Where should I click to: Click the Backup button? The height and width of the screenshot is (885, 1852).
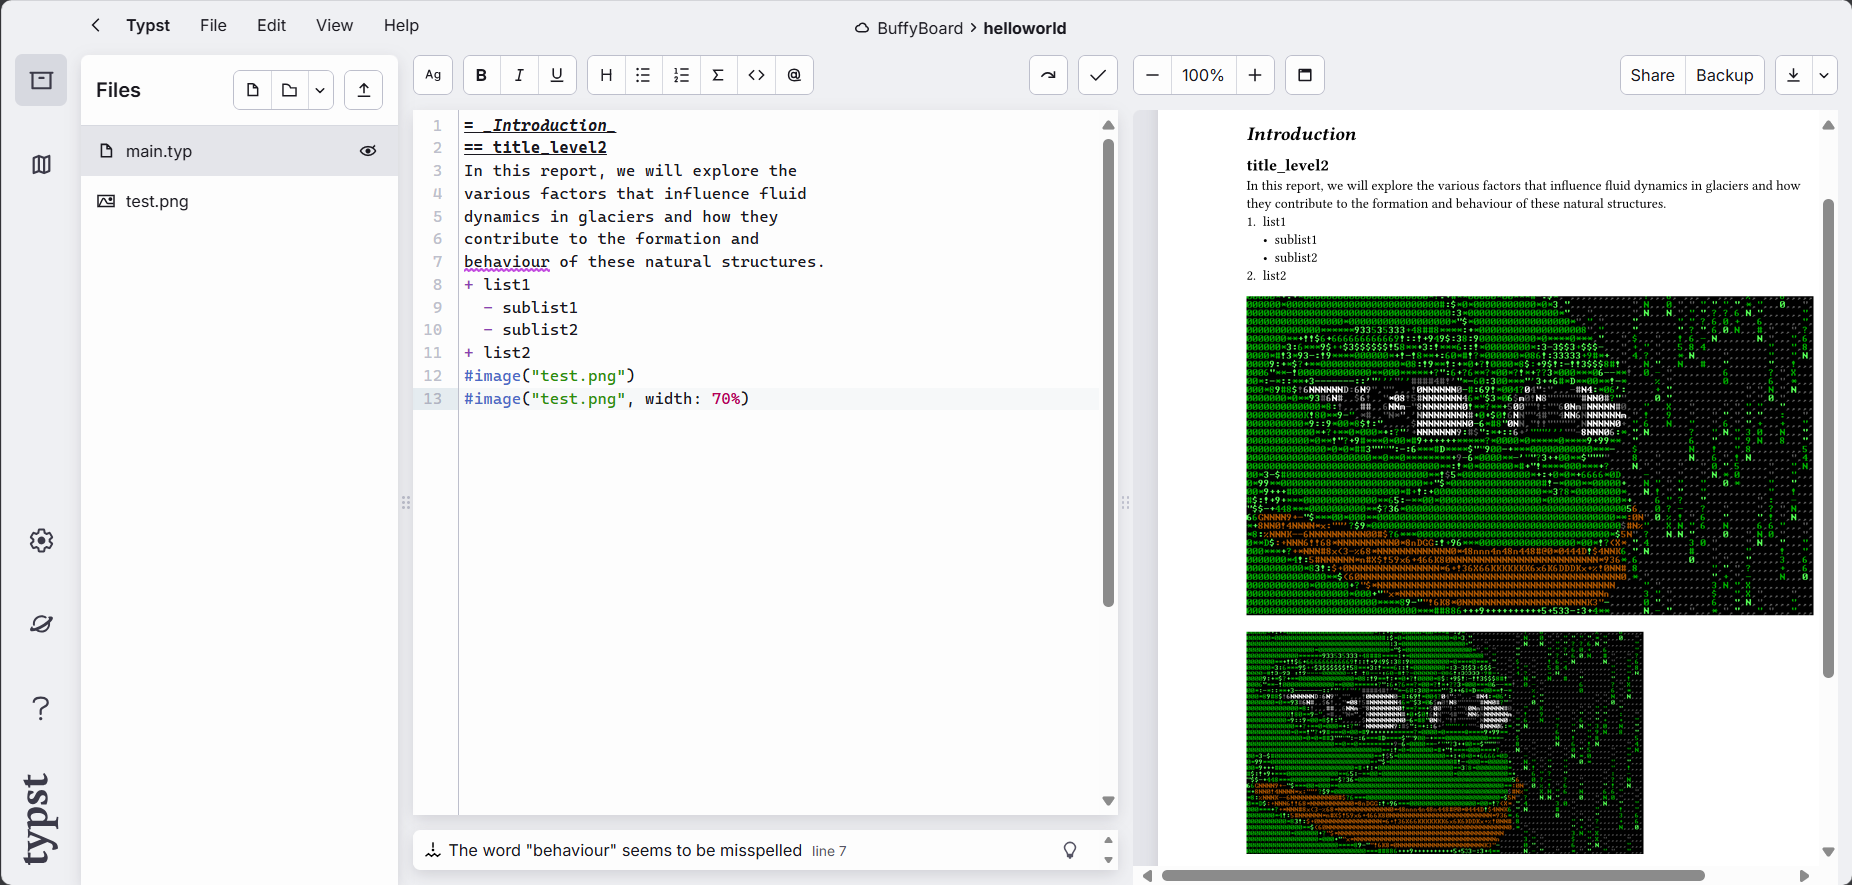coord(1725,75)
